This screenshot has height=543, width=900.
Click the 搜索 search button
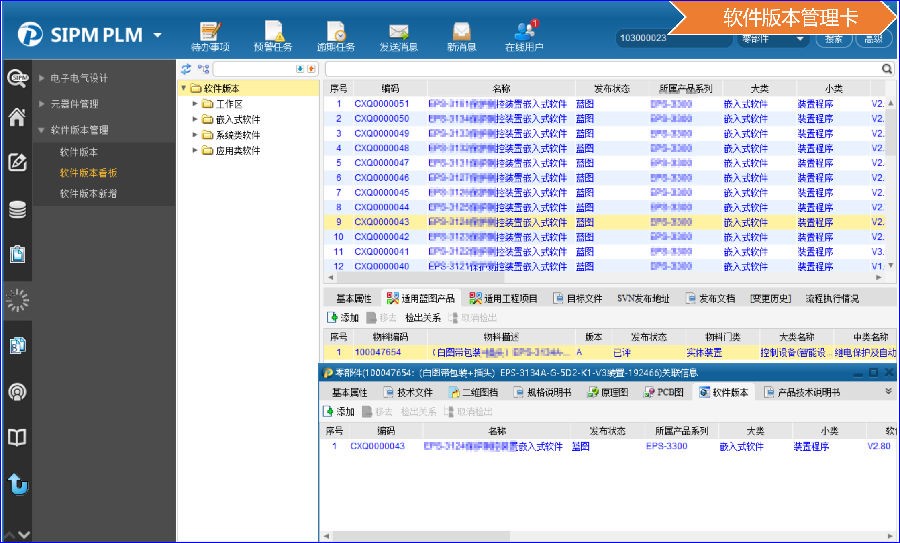click(833, 38)
